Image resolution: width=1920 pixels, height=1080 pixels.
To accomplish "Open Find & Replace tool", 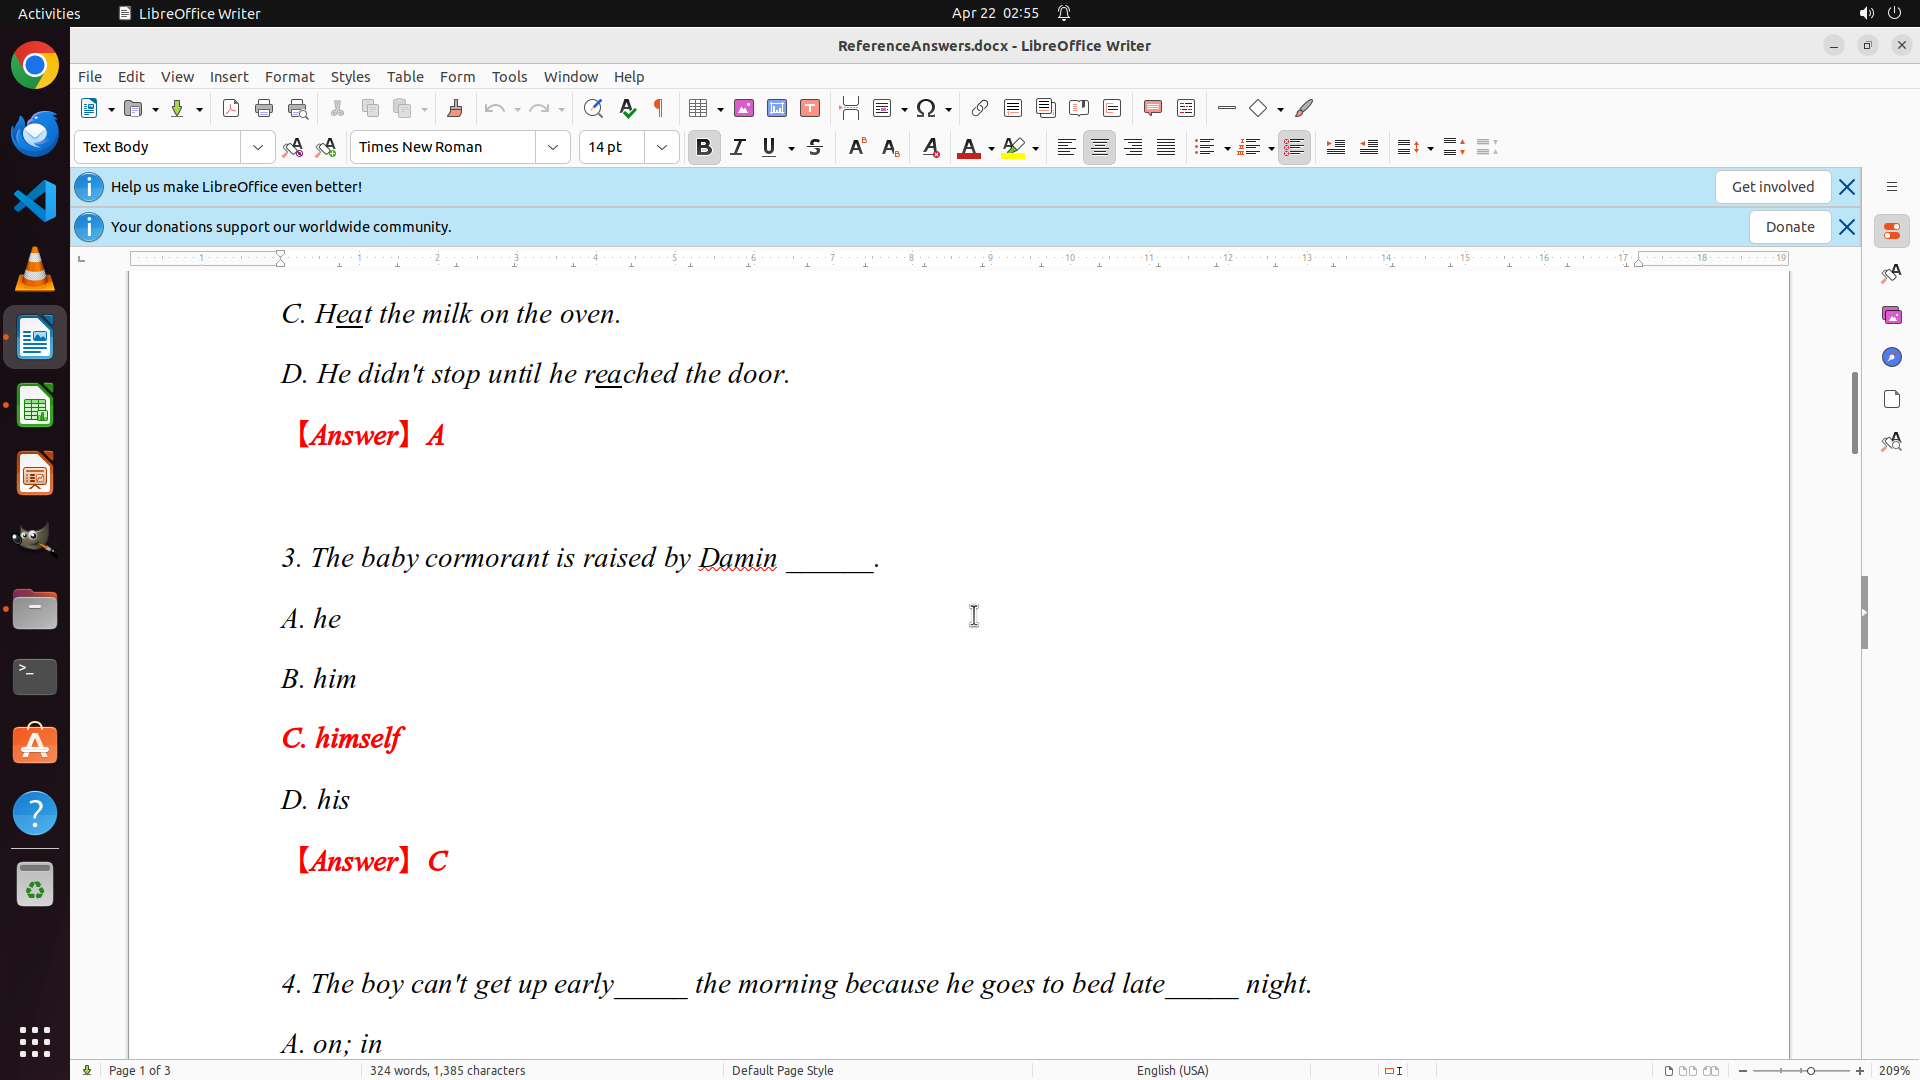I will tap(593, 108).
